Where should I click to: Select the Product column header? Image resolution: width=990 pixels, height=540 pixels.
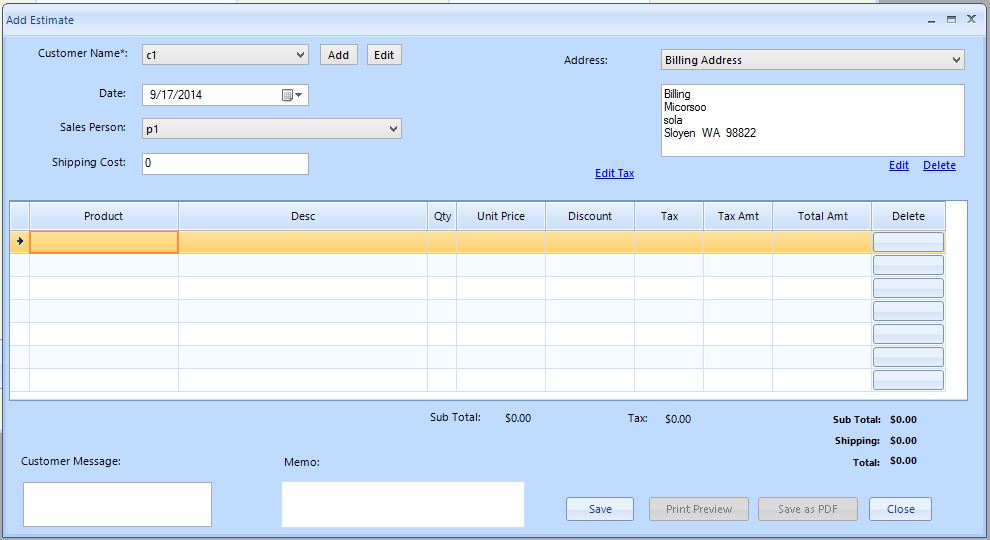coord(104,216)
